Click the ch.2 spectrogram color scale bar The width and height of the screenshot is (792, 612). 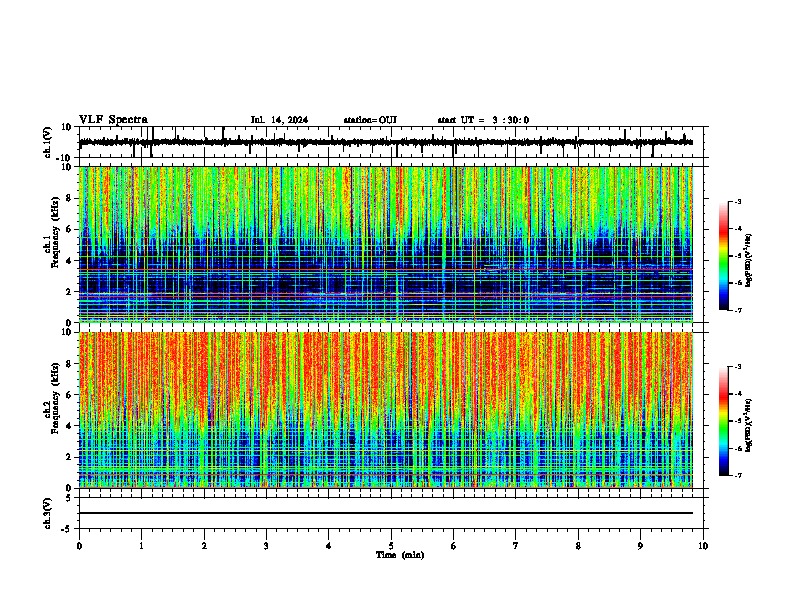(723, 421)
